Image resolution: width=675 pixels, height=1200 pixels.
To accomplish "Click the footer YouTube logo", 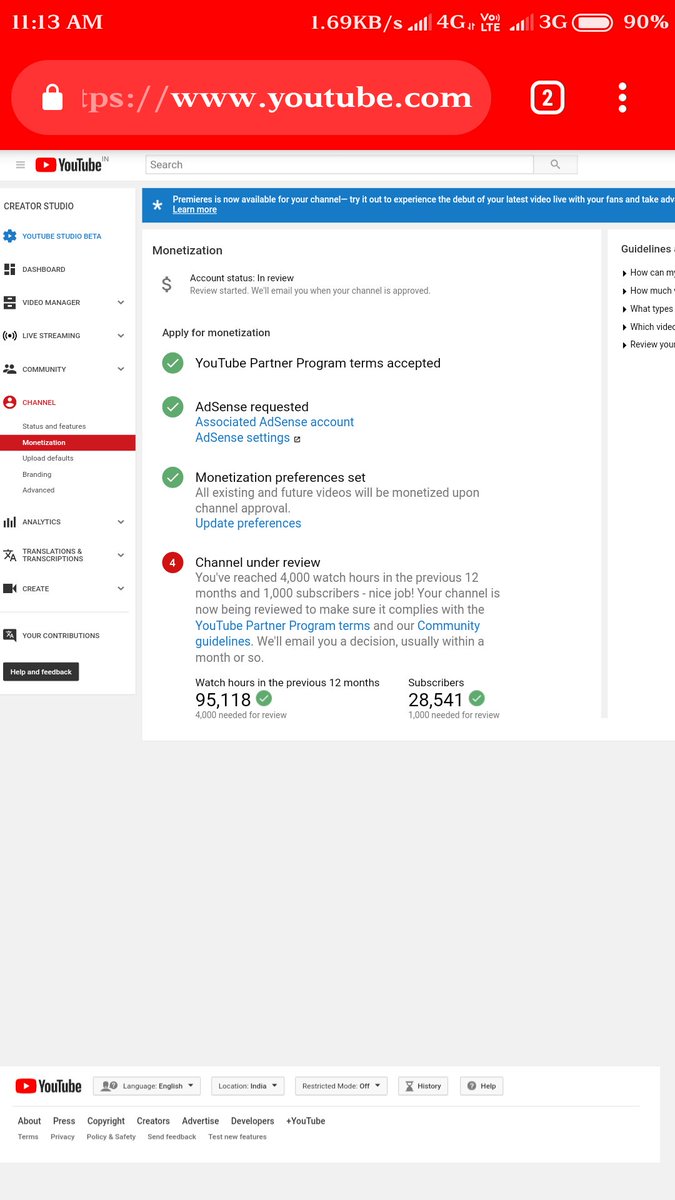I will (48, 1086).
